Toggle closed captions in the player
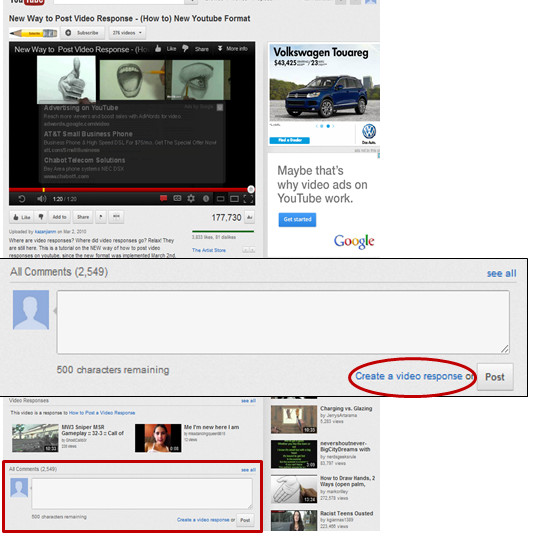This screenshot has height=539, width=537. pyautogui.click(x=177, y=198)
